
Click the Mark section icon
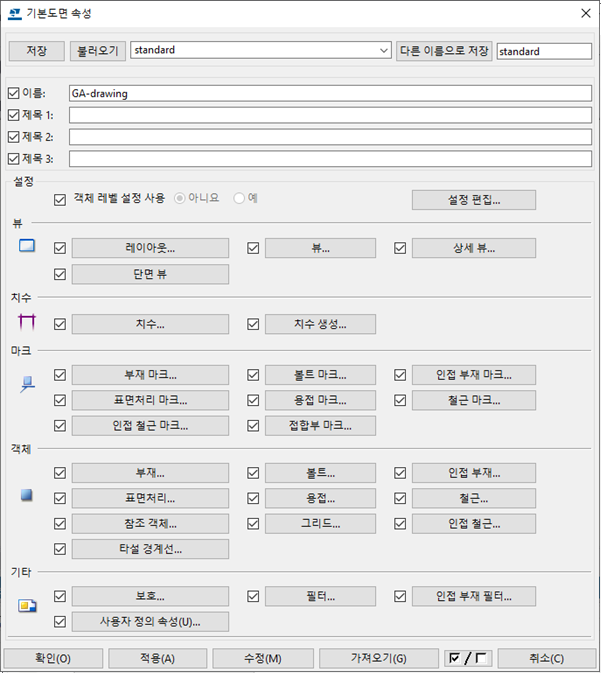[x=27, y=382]
